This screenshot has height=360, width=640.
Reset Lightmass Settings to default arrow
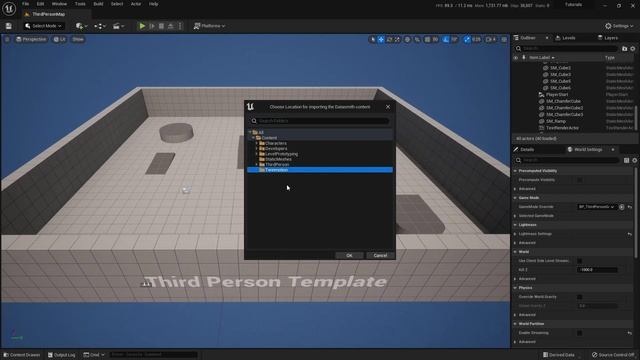pos(630,234)
